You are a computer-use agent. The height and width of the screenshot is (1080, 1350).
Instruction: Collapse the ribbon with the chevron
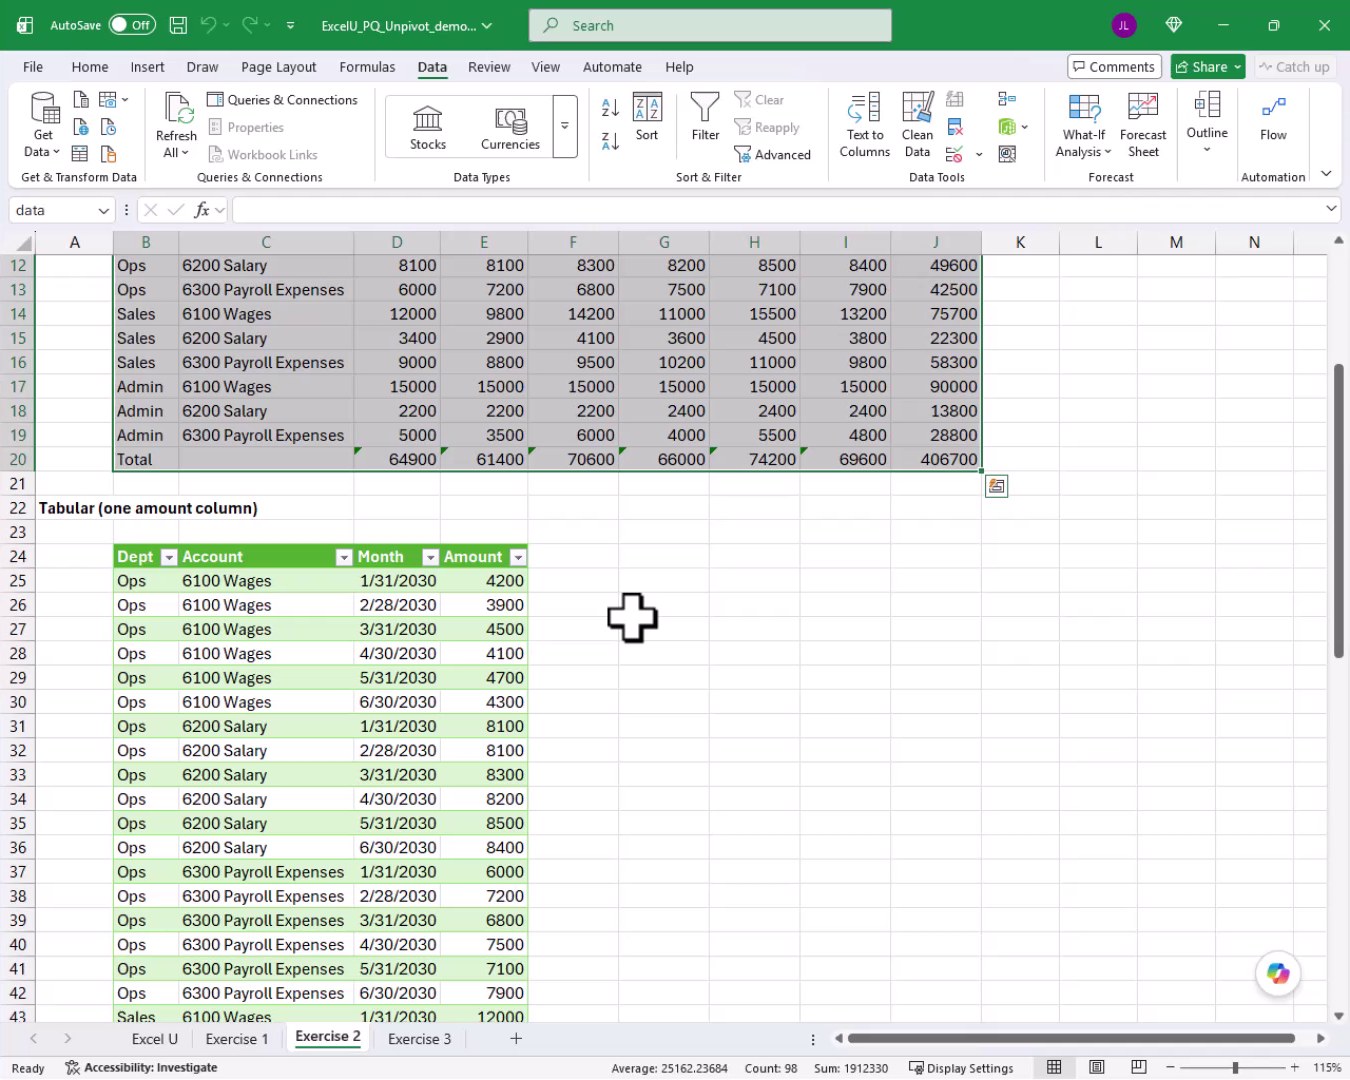point(1326,174)
